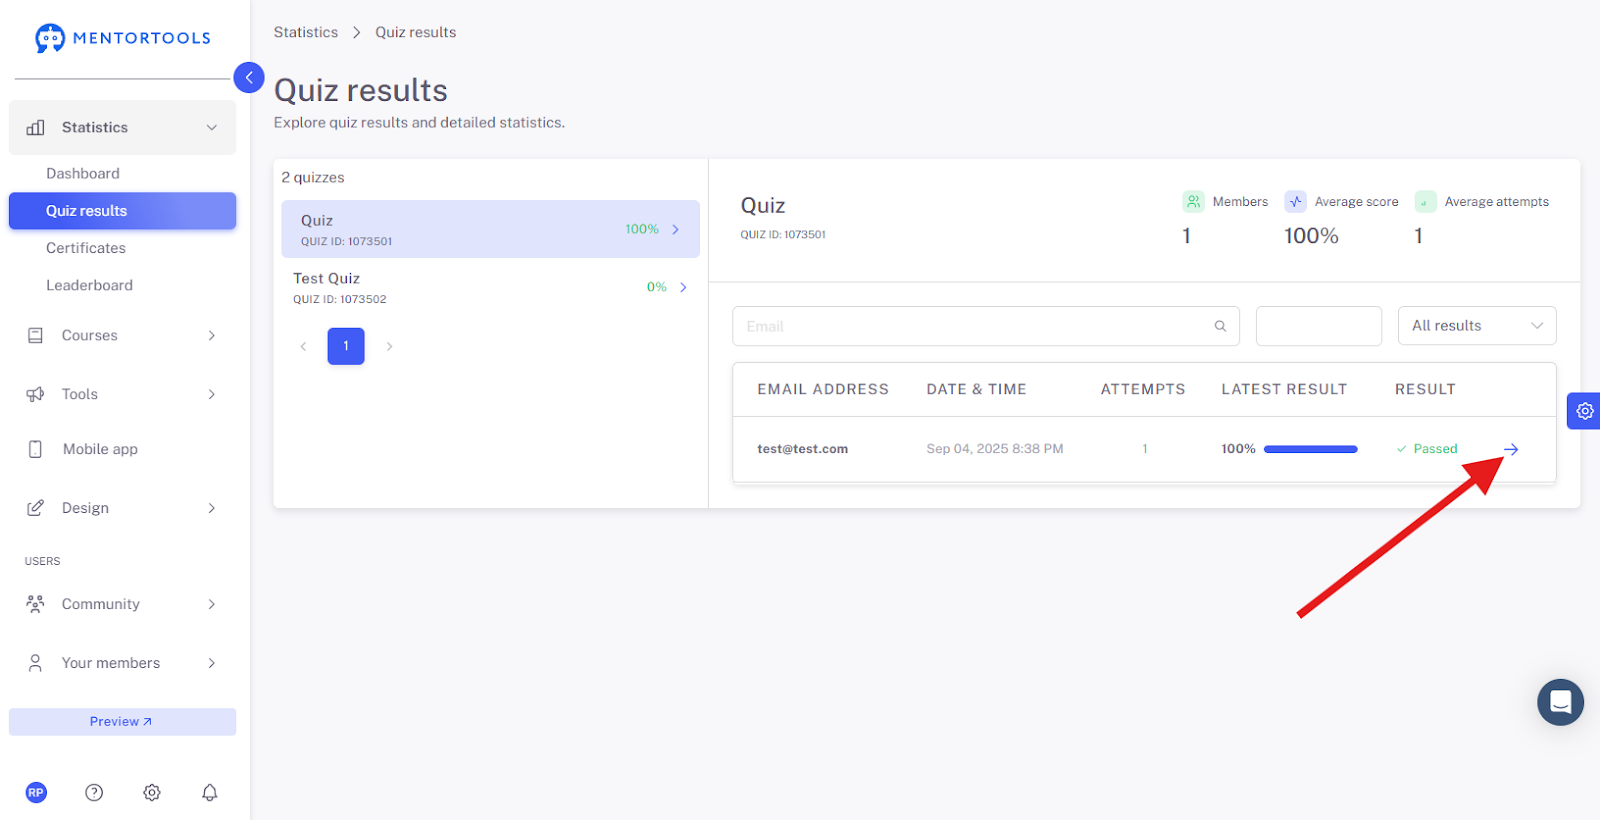1600x820 pixels.
Task: Open the chat support bubble
Action: 1560,702
